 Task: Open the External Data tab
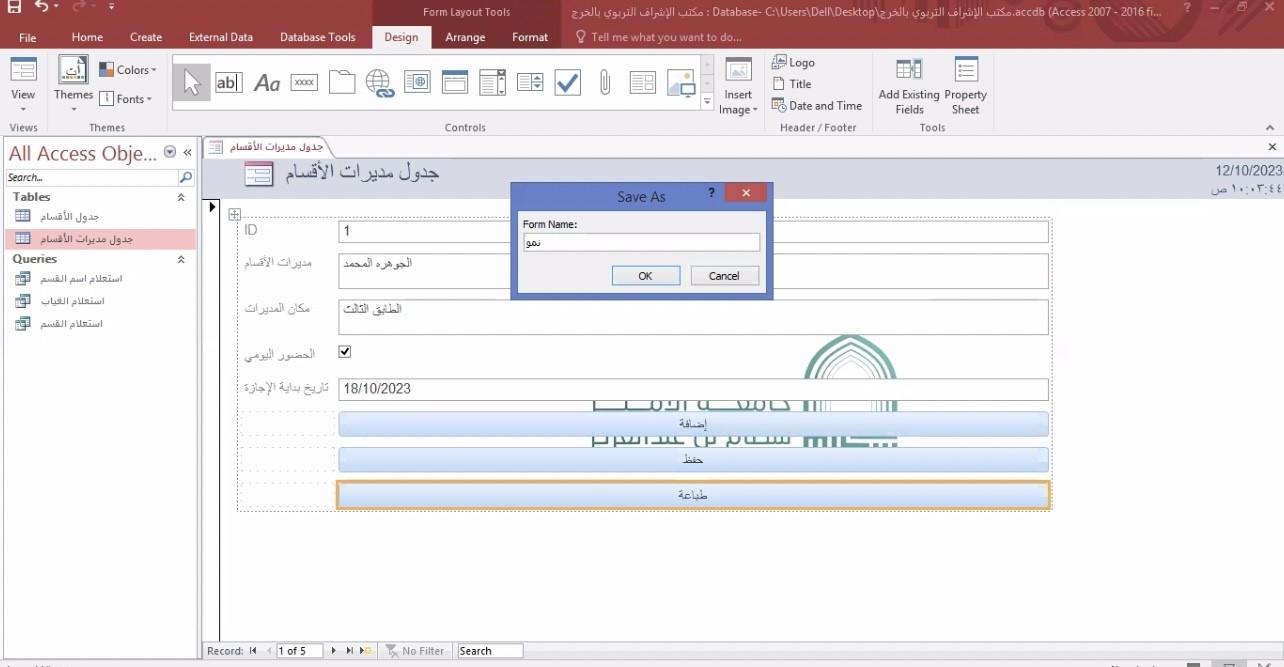click(221, 37)
